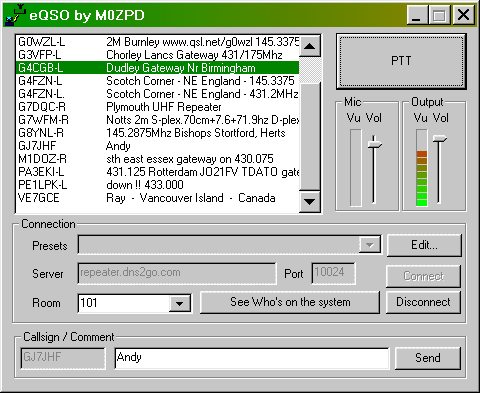
Task: Select GJ7JHF Andy in station list
Action: pyautogui.click(x=157, y=146)
